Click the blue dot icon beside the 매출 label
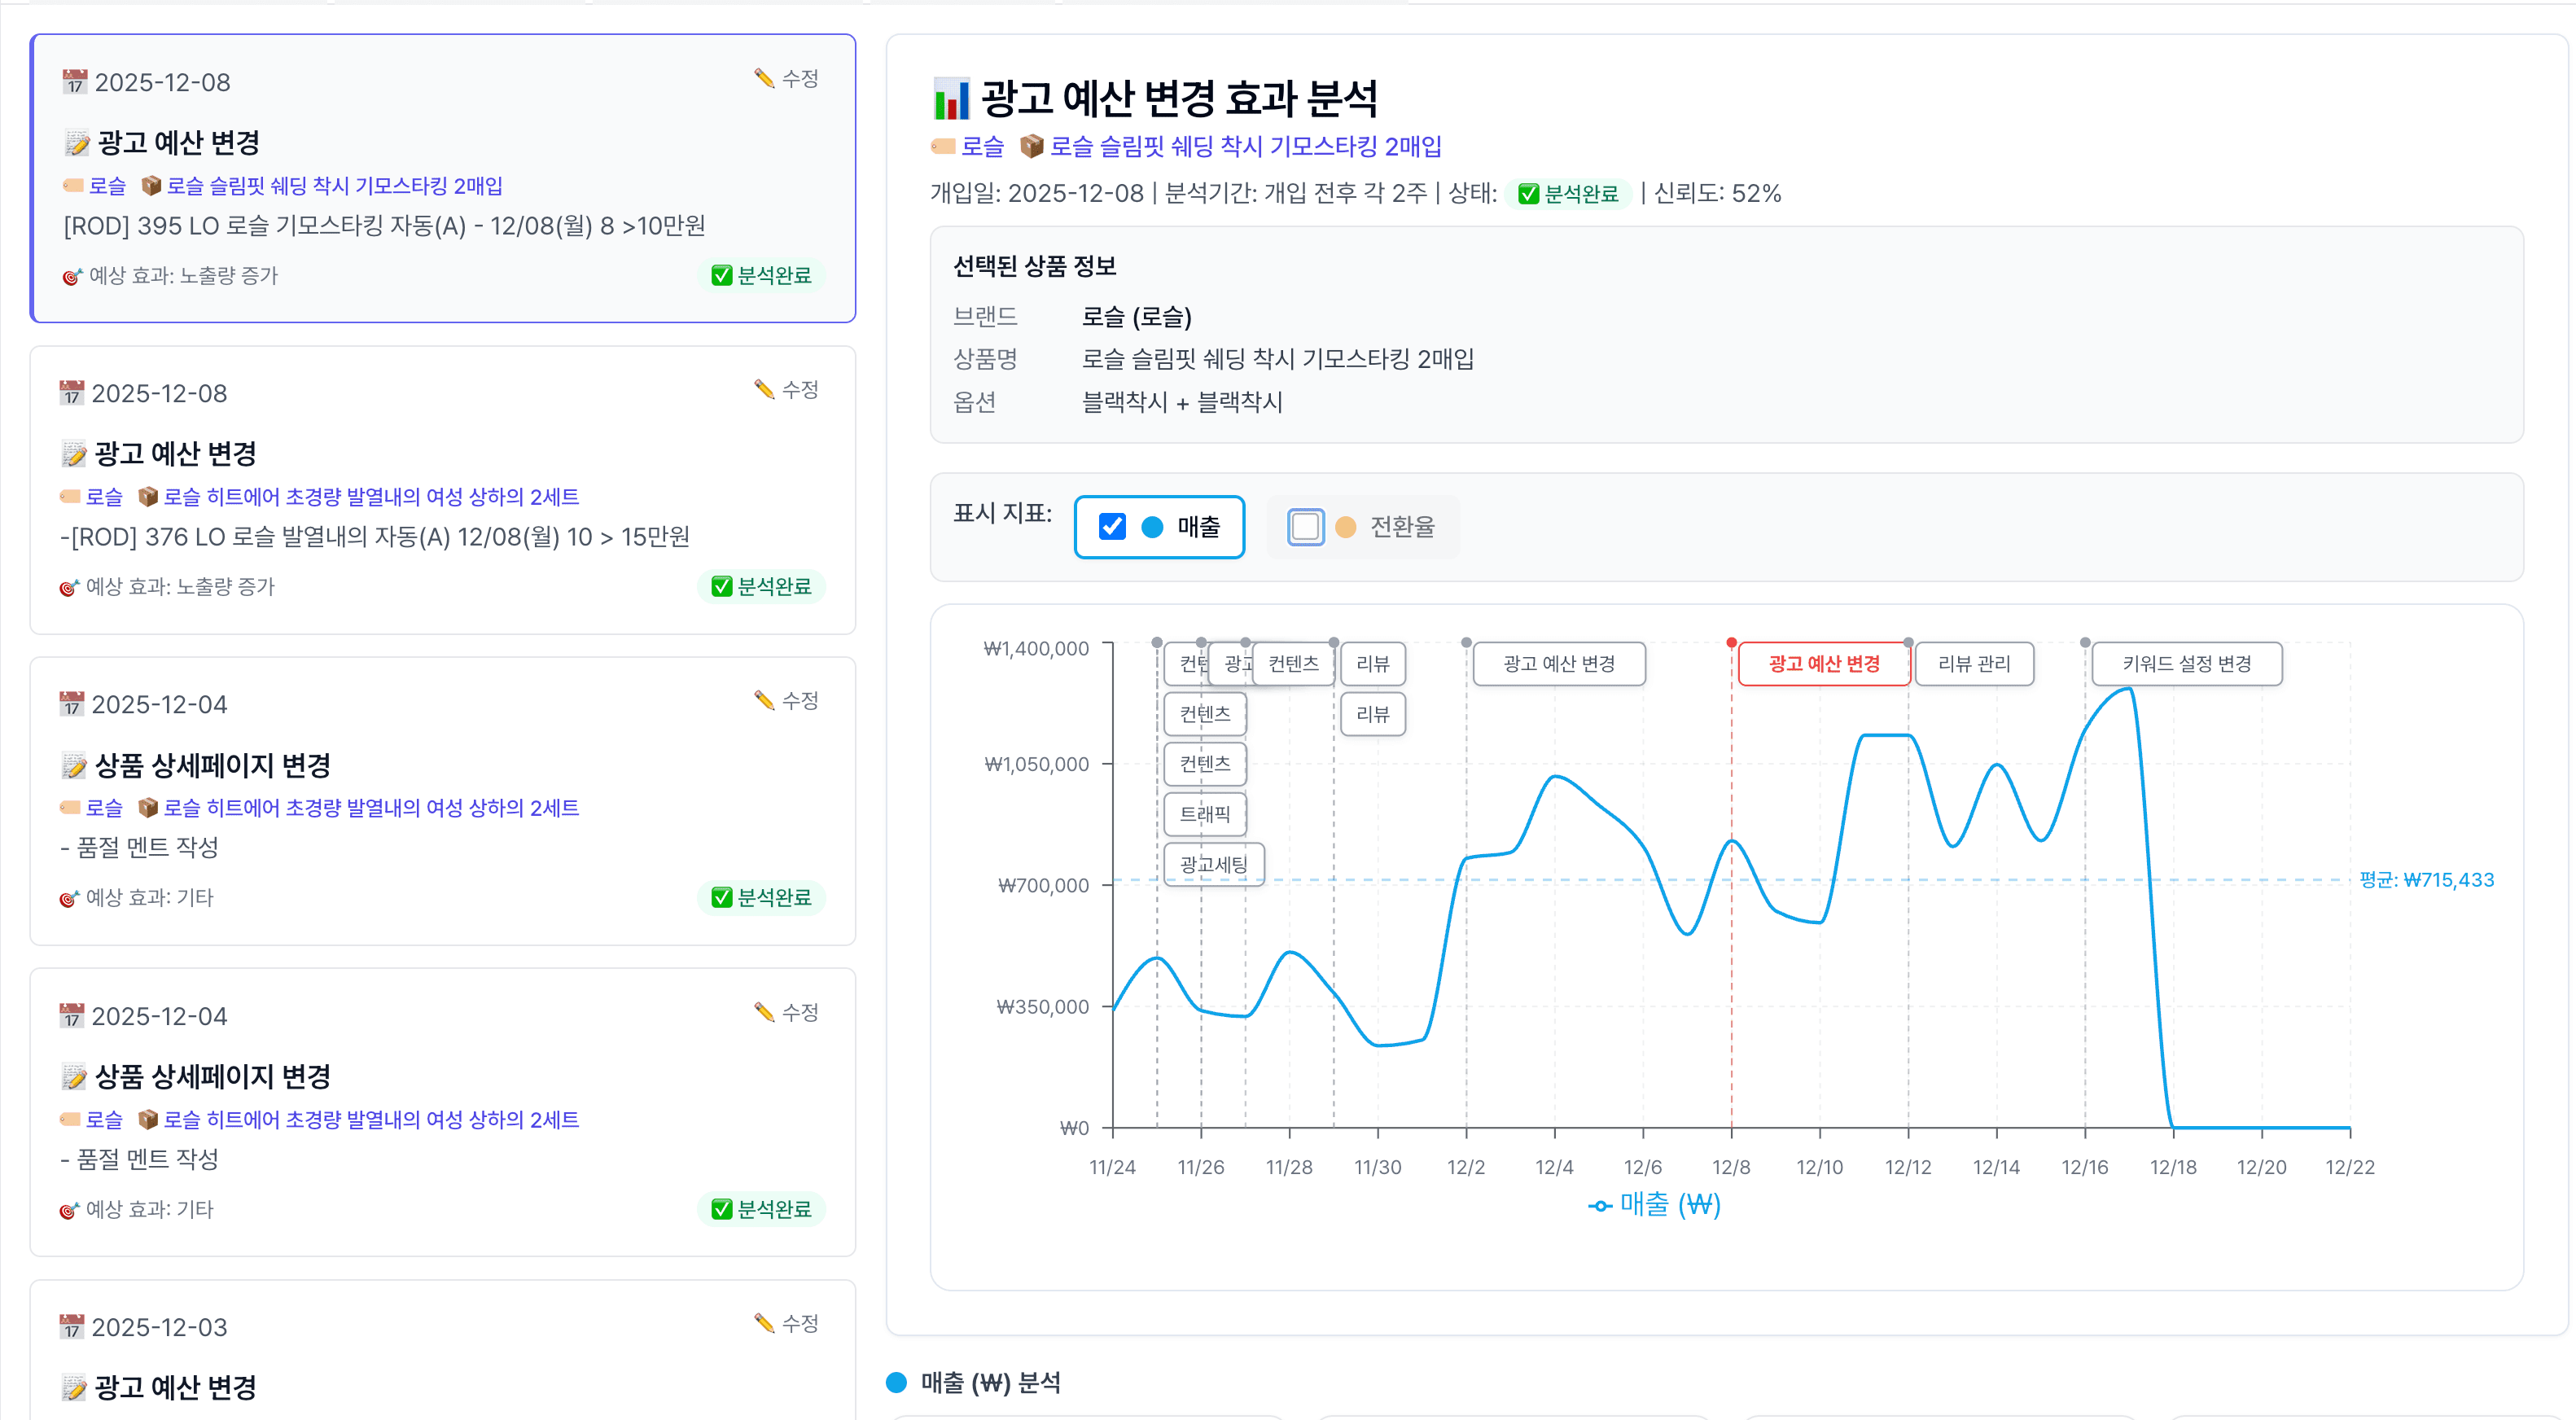 (1151, 527)
